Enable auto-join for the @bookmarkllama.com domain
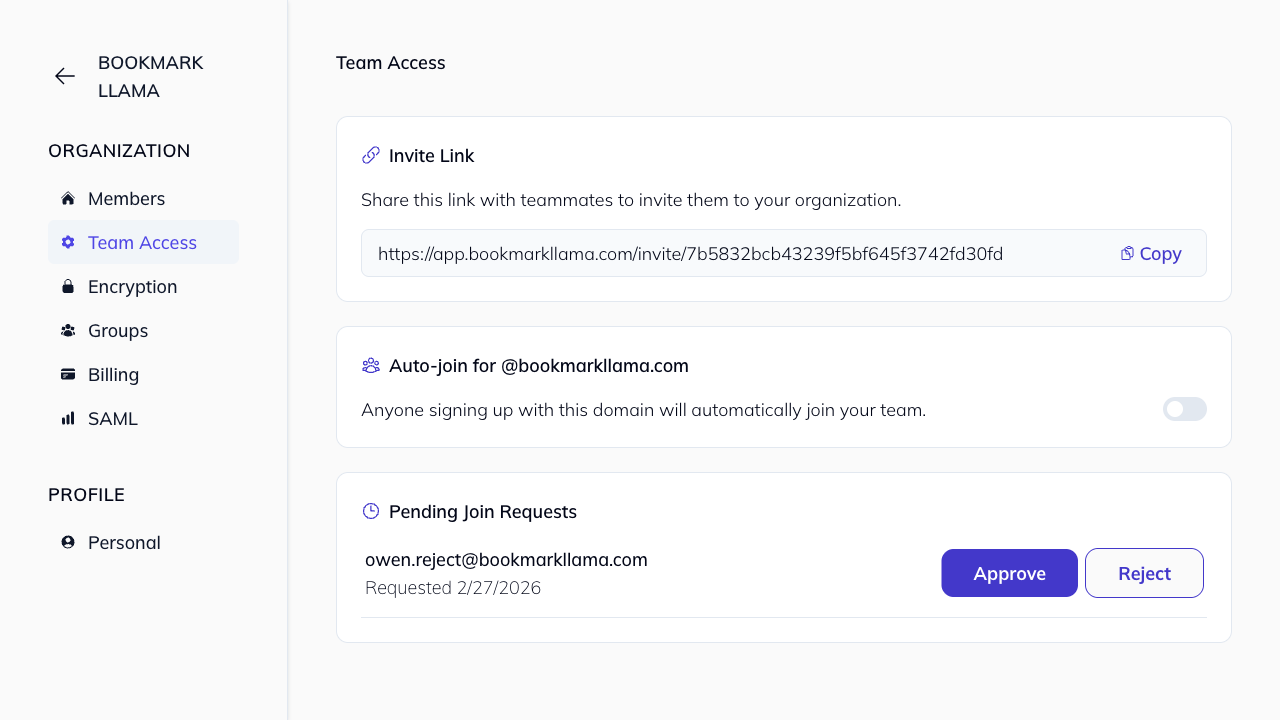Image resolution: width=1280 pixels, height=720 pixels. click(1184, 409)
